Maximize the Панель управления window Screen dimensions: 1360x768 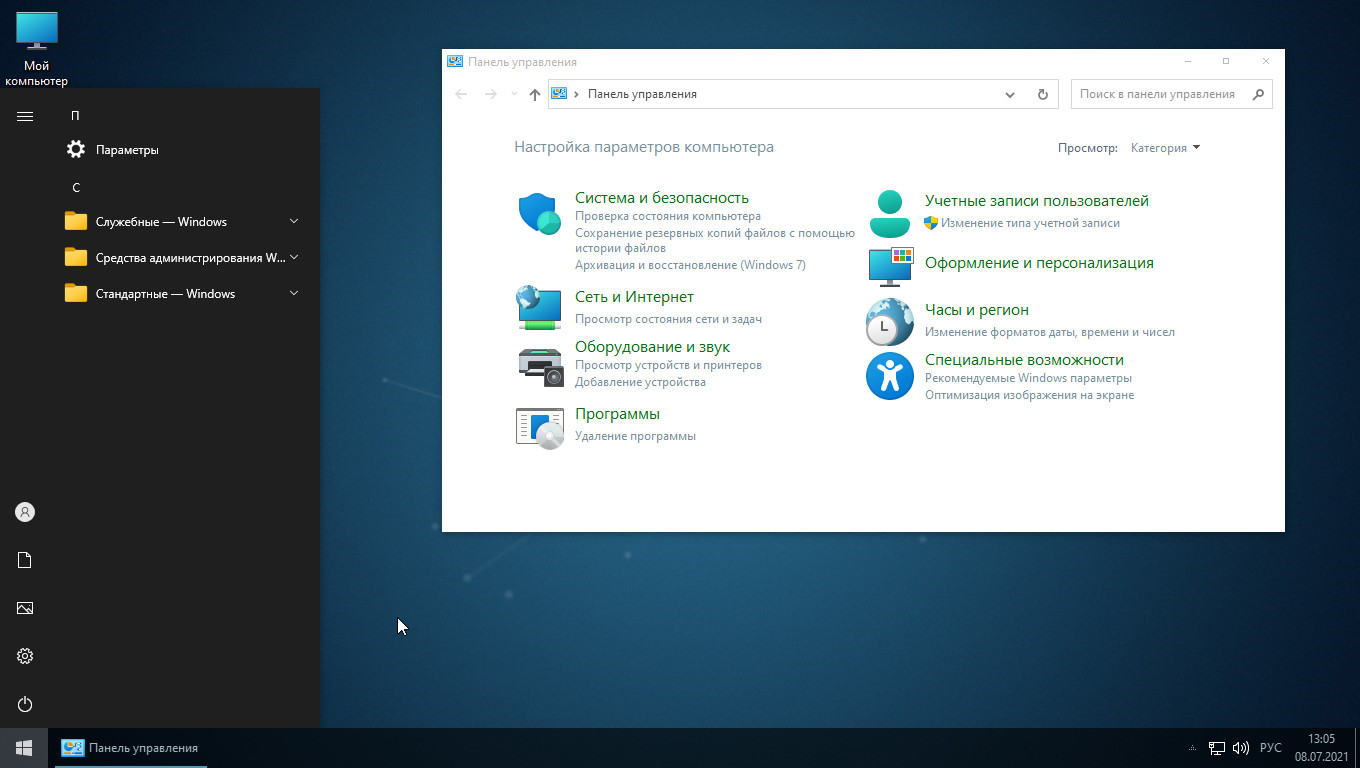1226,62
